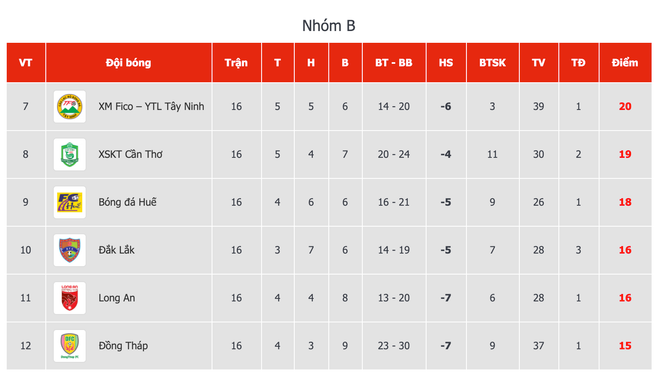Open the XSKT Cần Thơ team link

[x=130, y=154]
